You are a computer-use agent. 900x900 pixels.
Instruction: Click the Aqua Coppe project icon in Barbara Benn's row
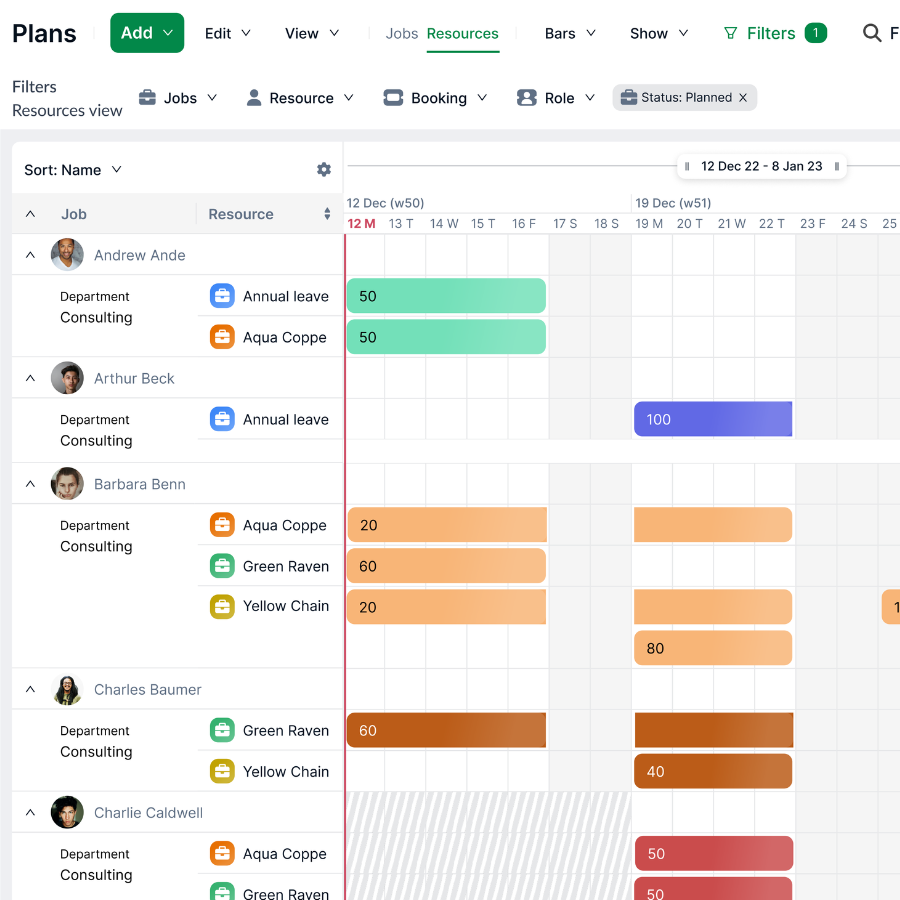(221, 524)
